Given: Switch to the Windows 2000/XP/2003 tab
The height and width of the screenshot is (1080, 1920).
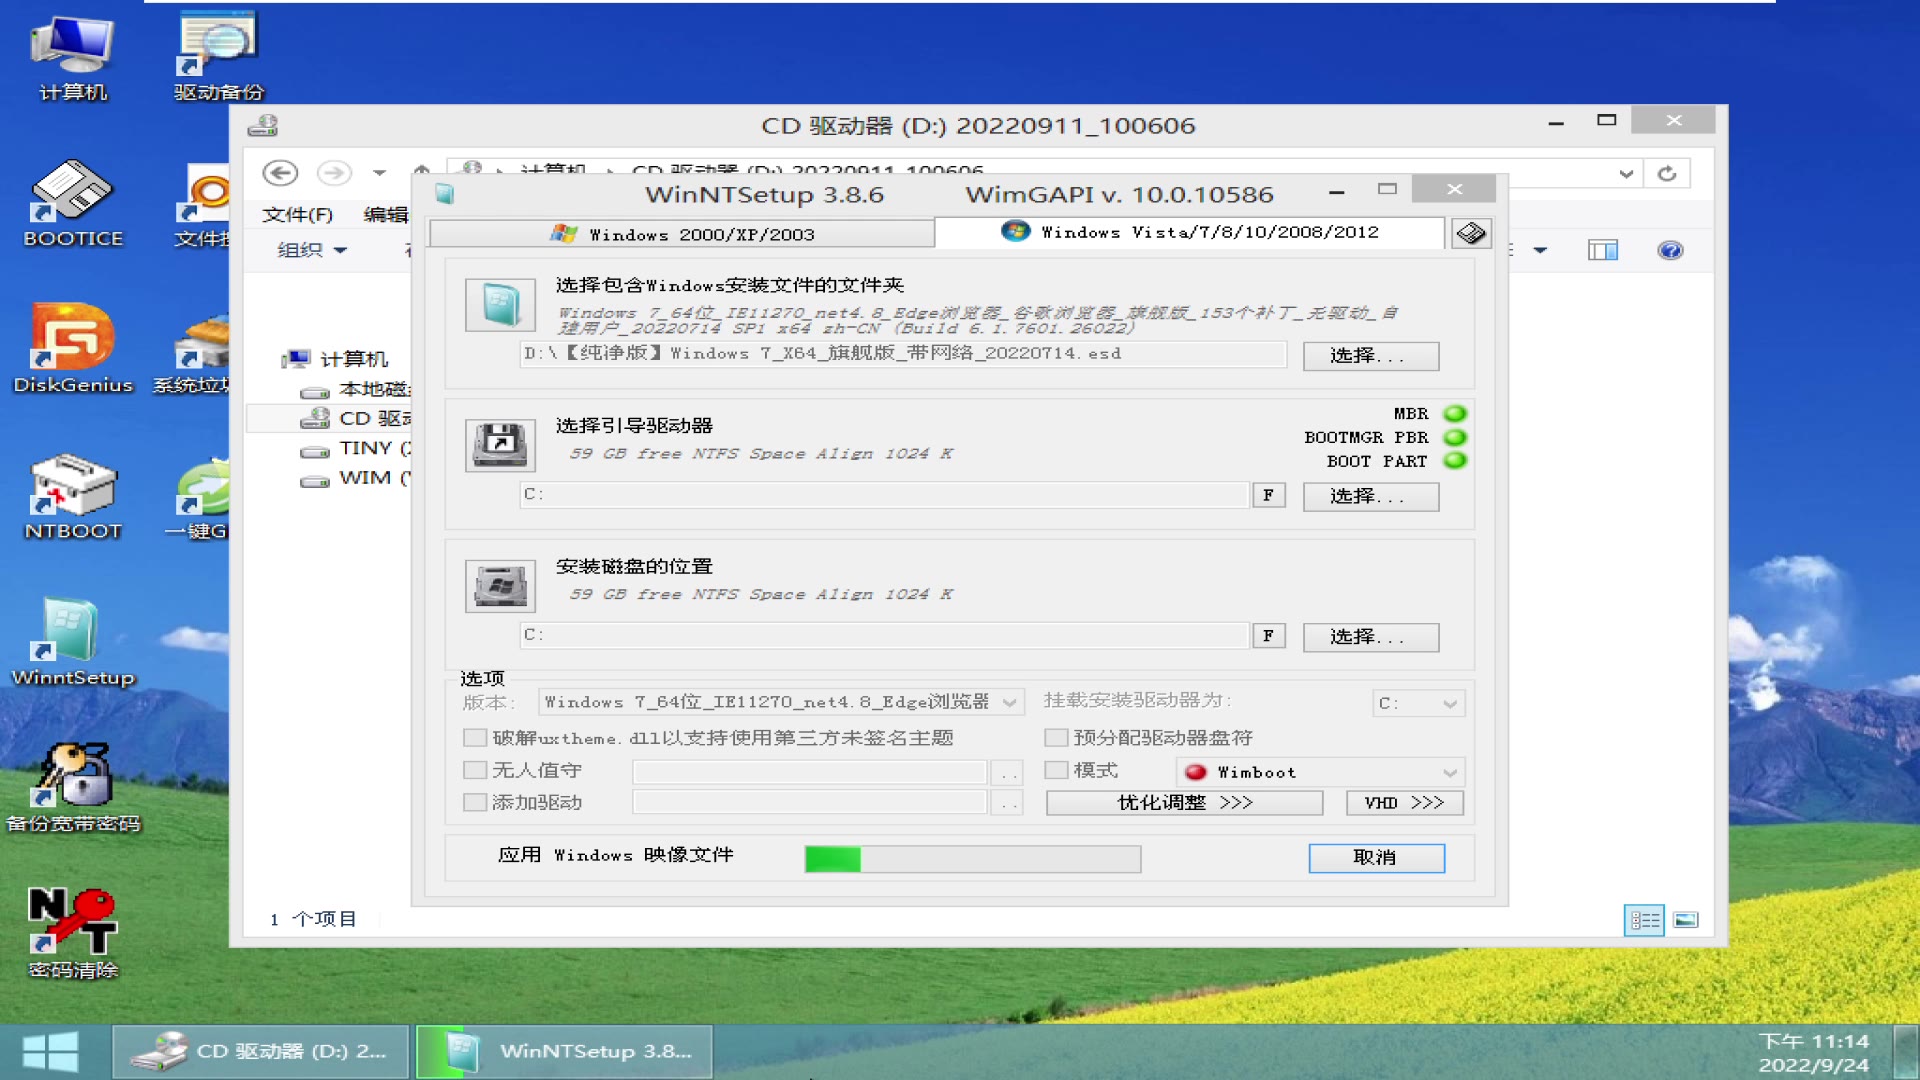Looking at the screenshot, I should pos(681,233).
